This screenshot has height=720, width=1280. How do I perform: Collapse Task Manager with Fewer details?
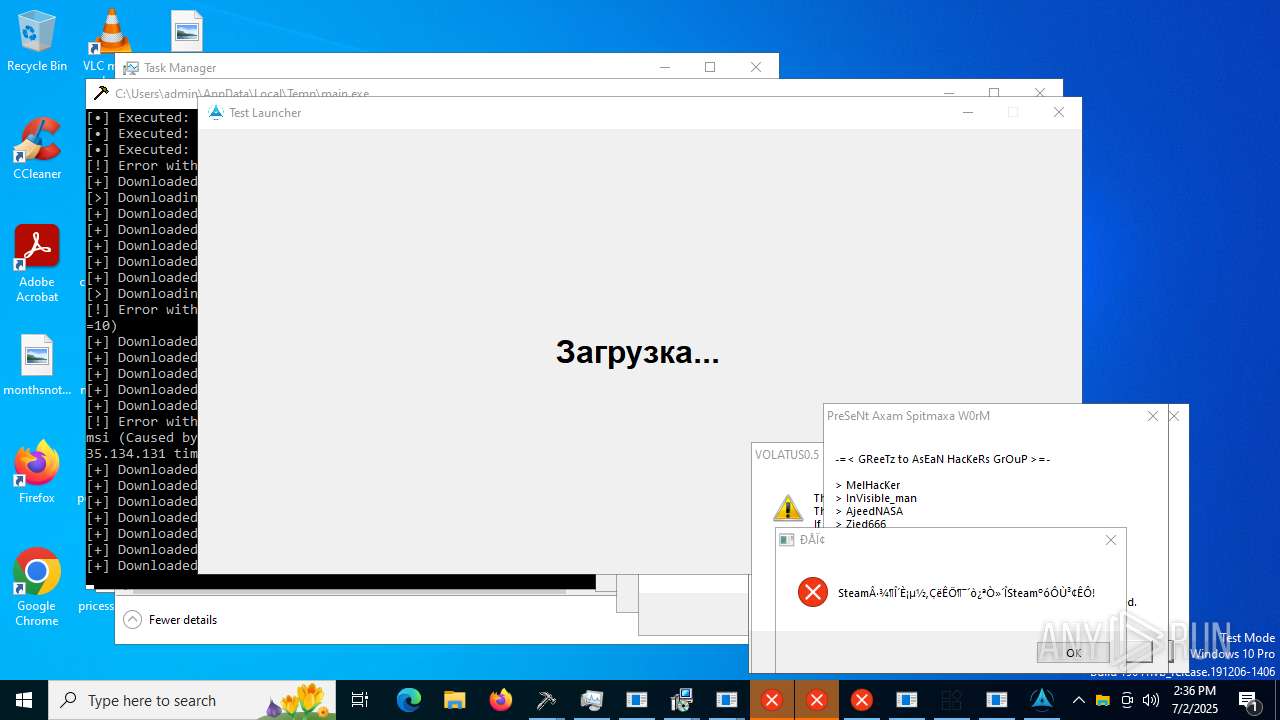click(x=170, y=620)
